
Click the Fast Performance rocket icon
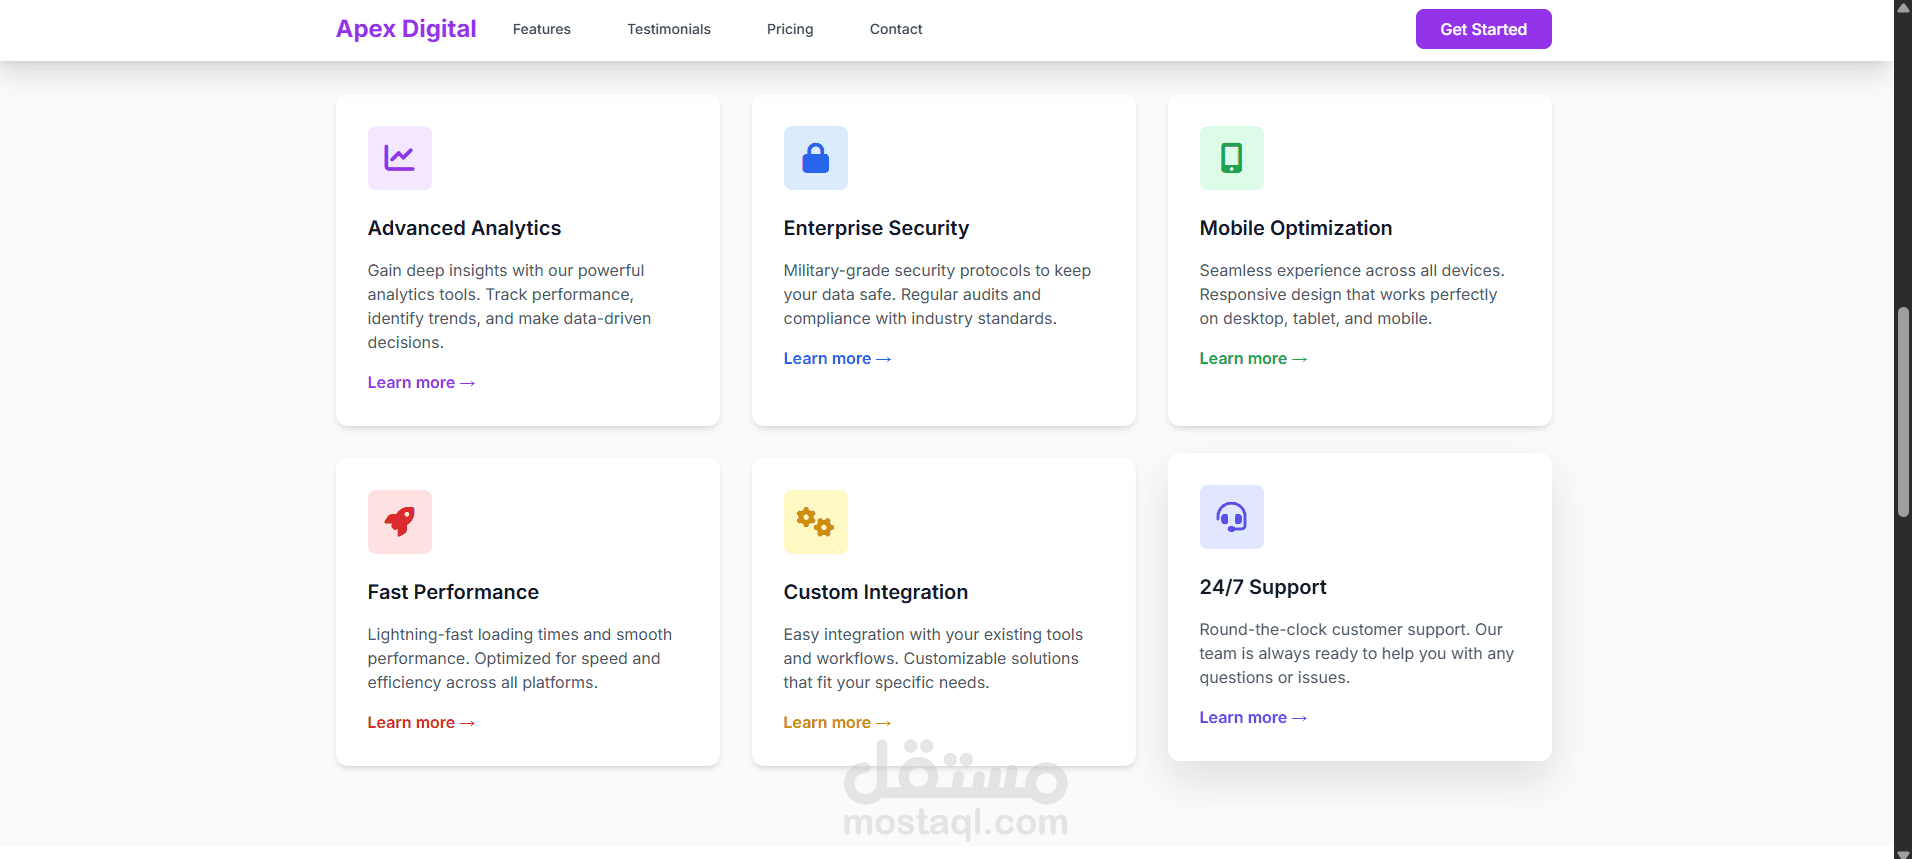pyautogui.click(x=400, y=522)
